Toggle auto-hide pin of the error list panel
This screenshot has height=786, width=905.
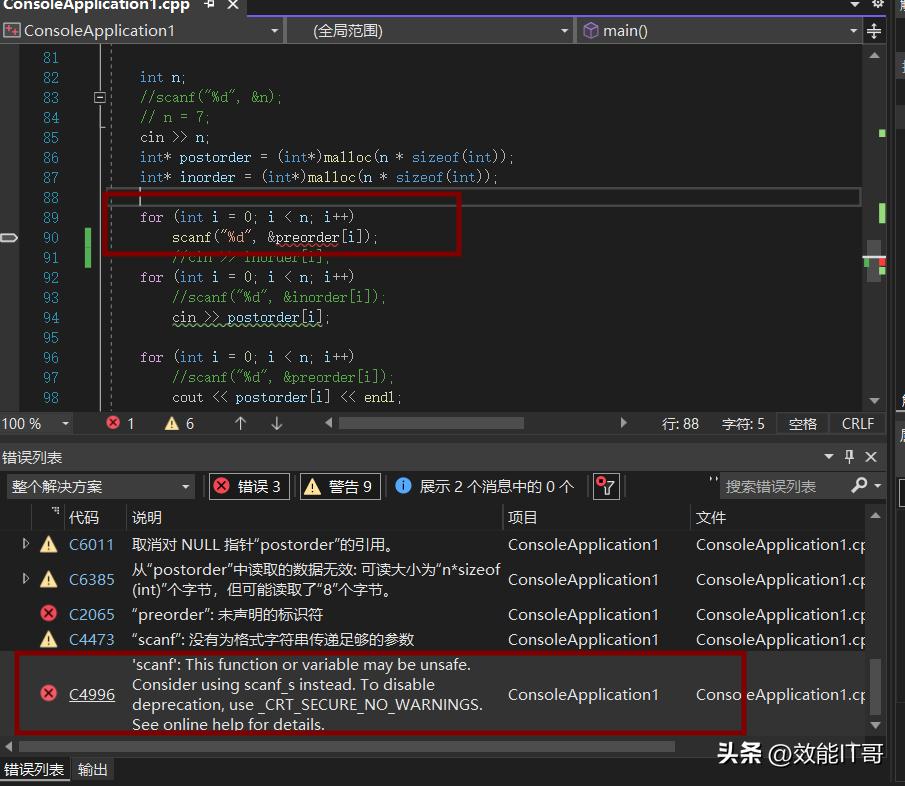coord(849,456)
